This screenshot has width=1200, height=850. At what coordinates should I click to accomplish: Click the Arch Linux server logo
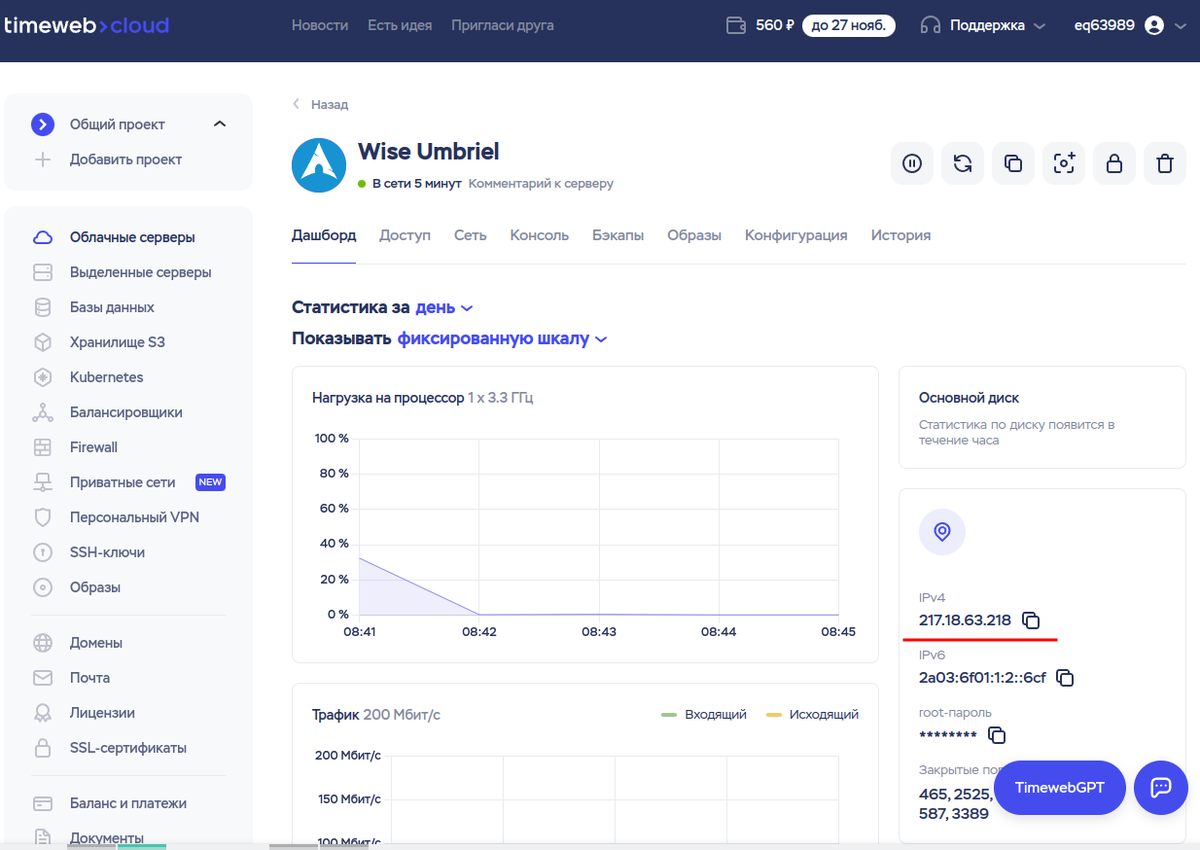tap(318, 165)
